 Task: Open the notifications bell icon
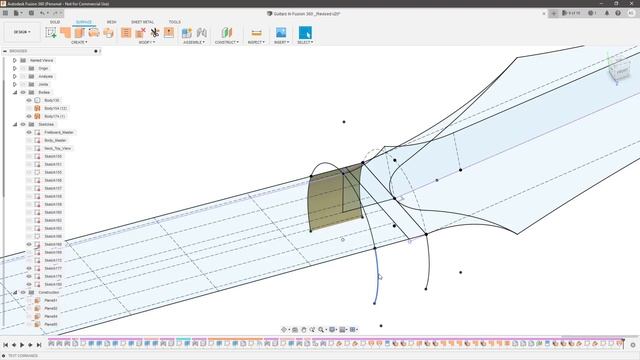click(607, 13)
